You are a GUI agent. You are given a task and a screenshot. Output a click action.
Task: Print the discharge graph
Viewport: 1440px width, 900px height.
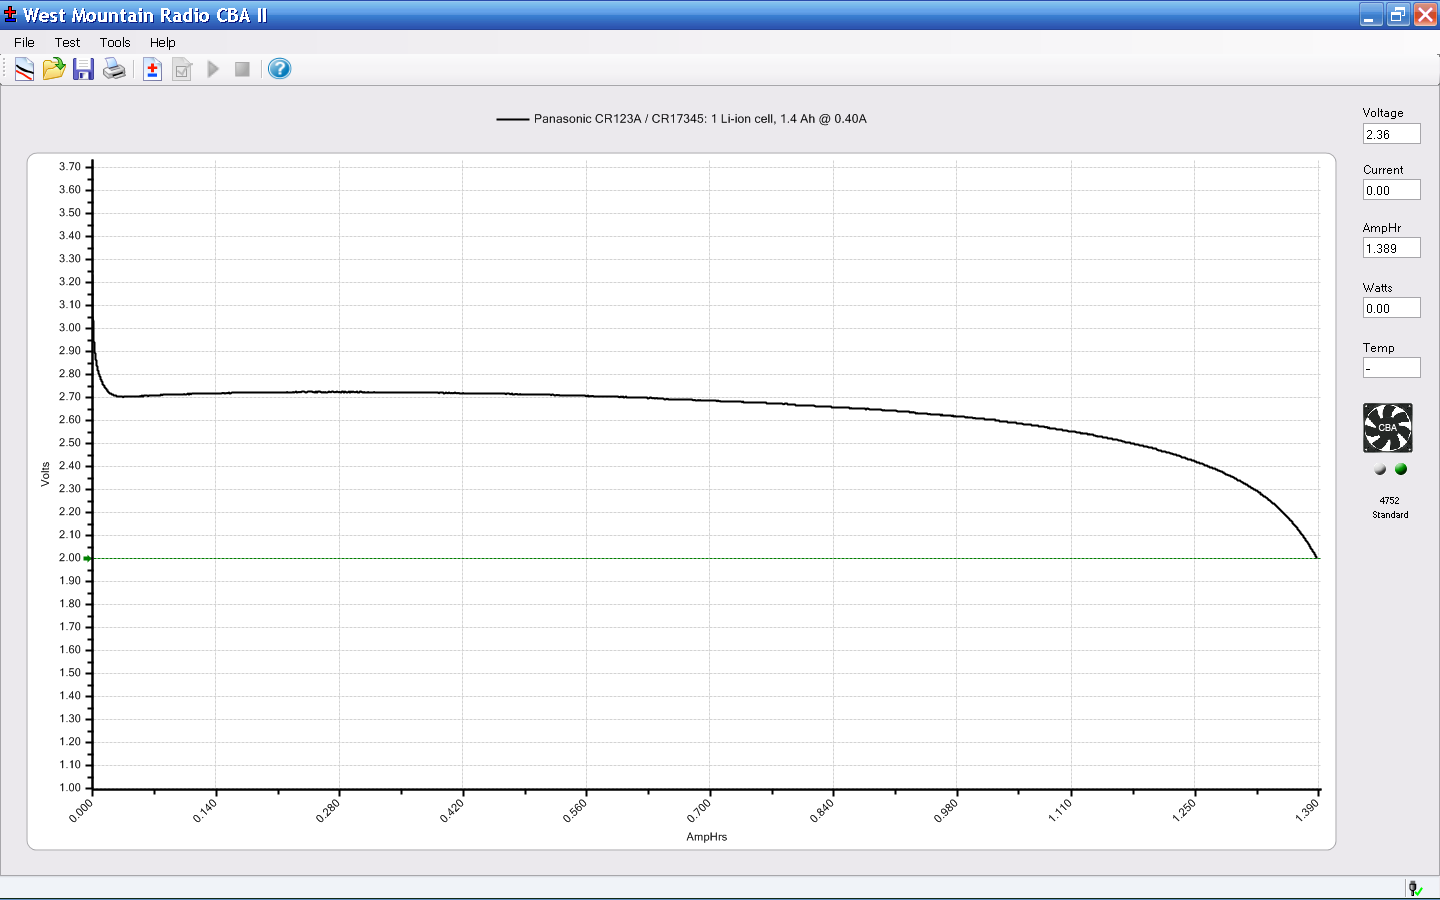click(114, 69)
